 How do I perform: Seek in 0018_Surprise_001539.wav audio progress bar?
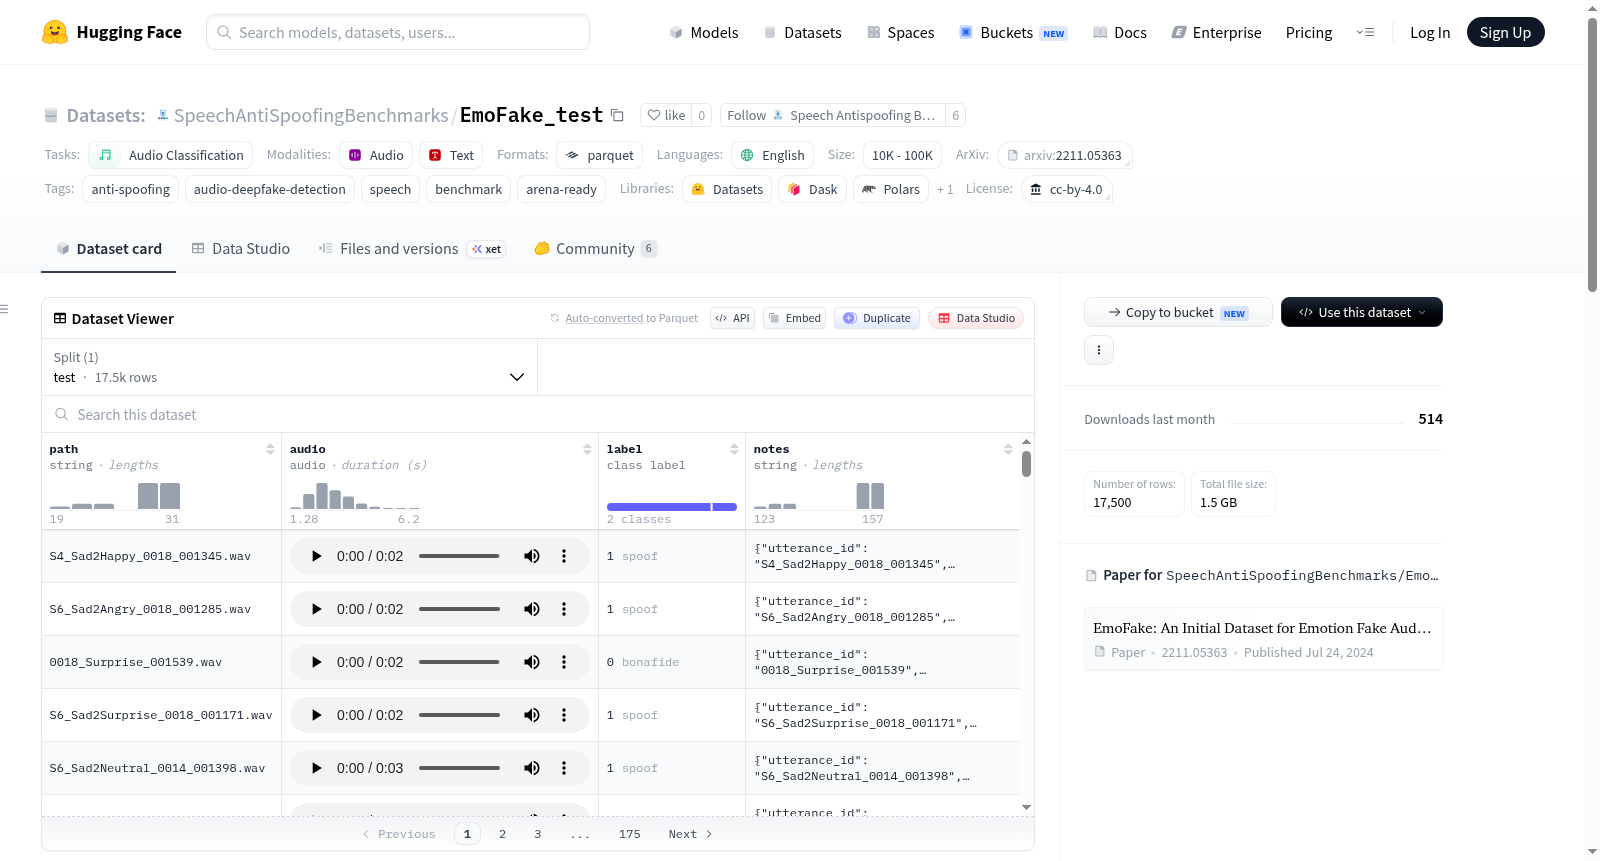(459, 662)
